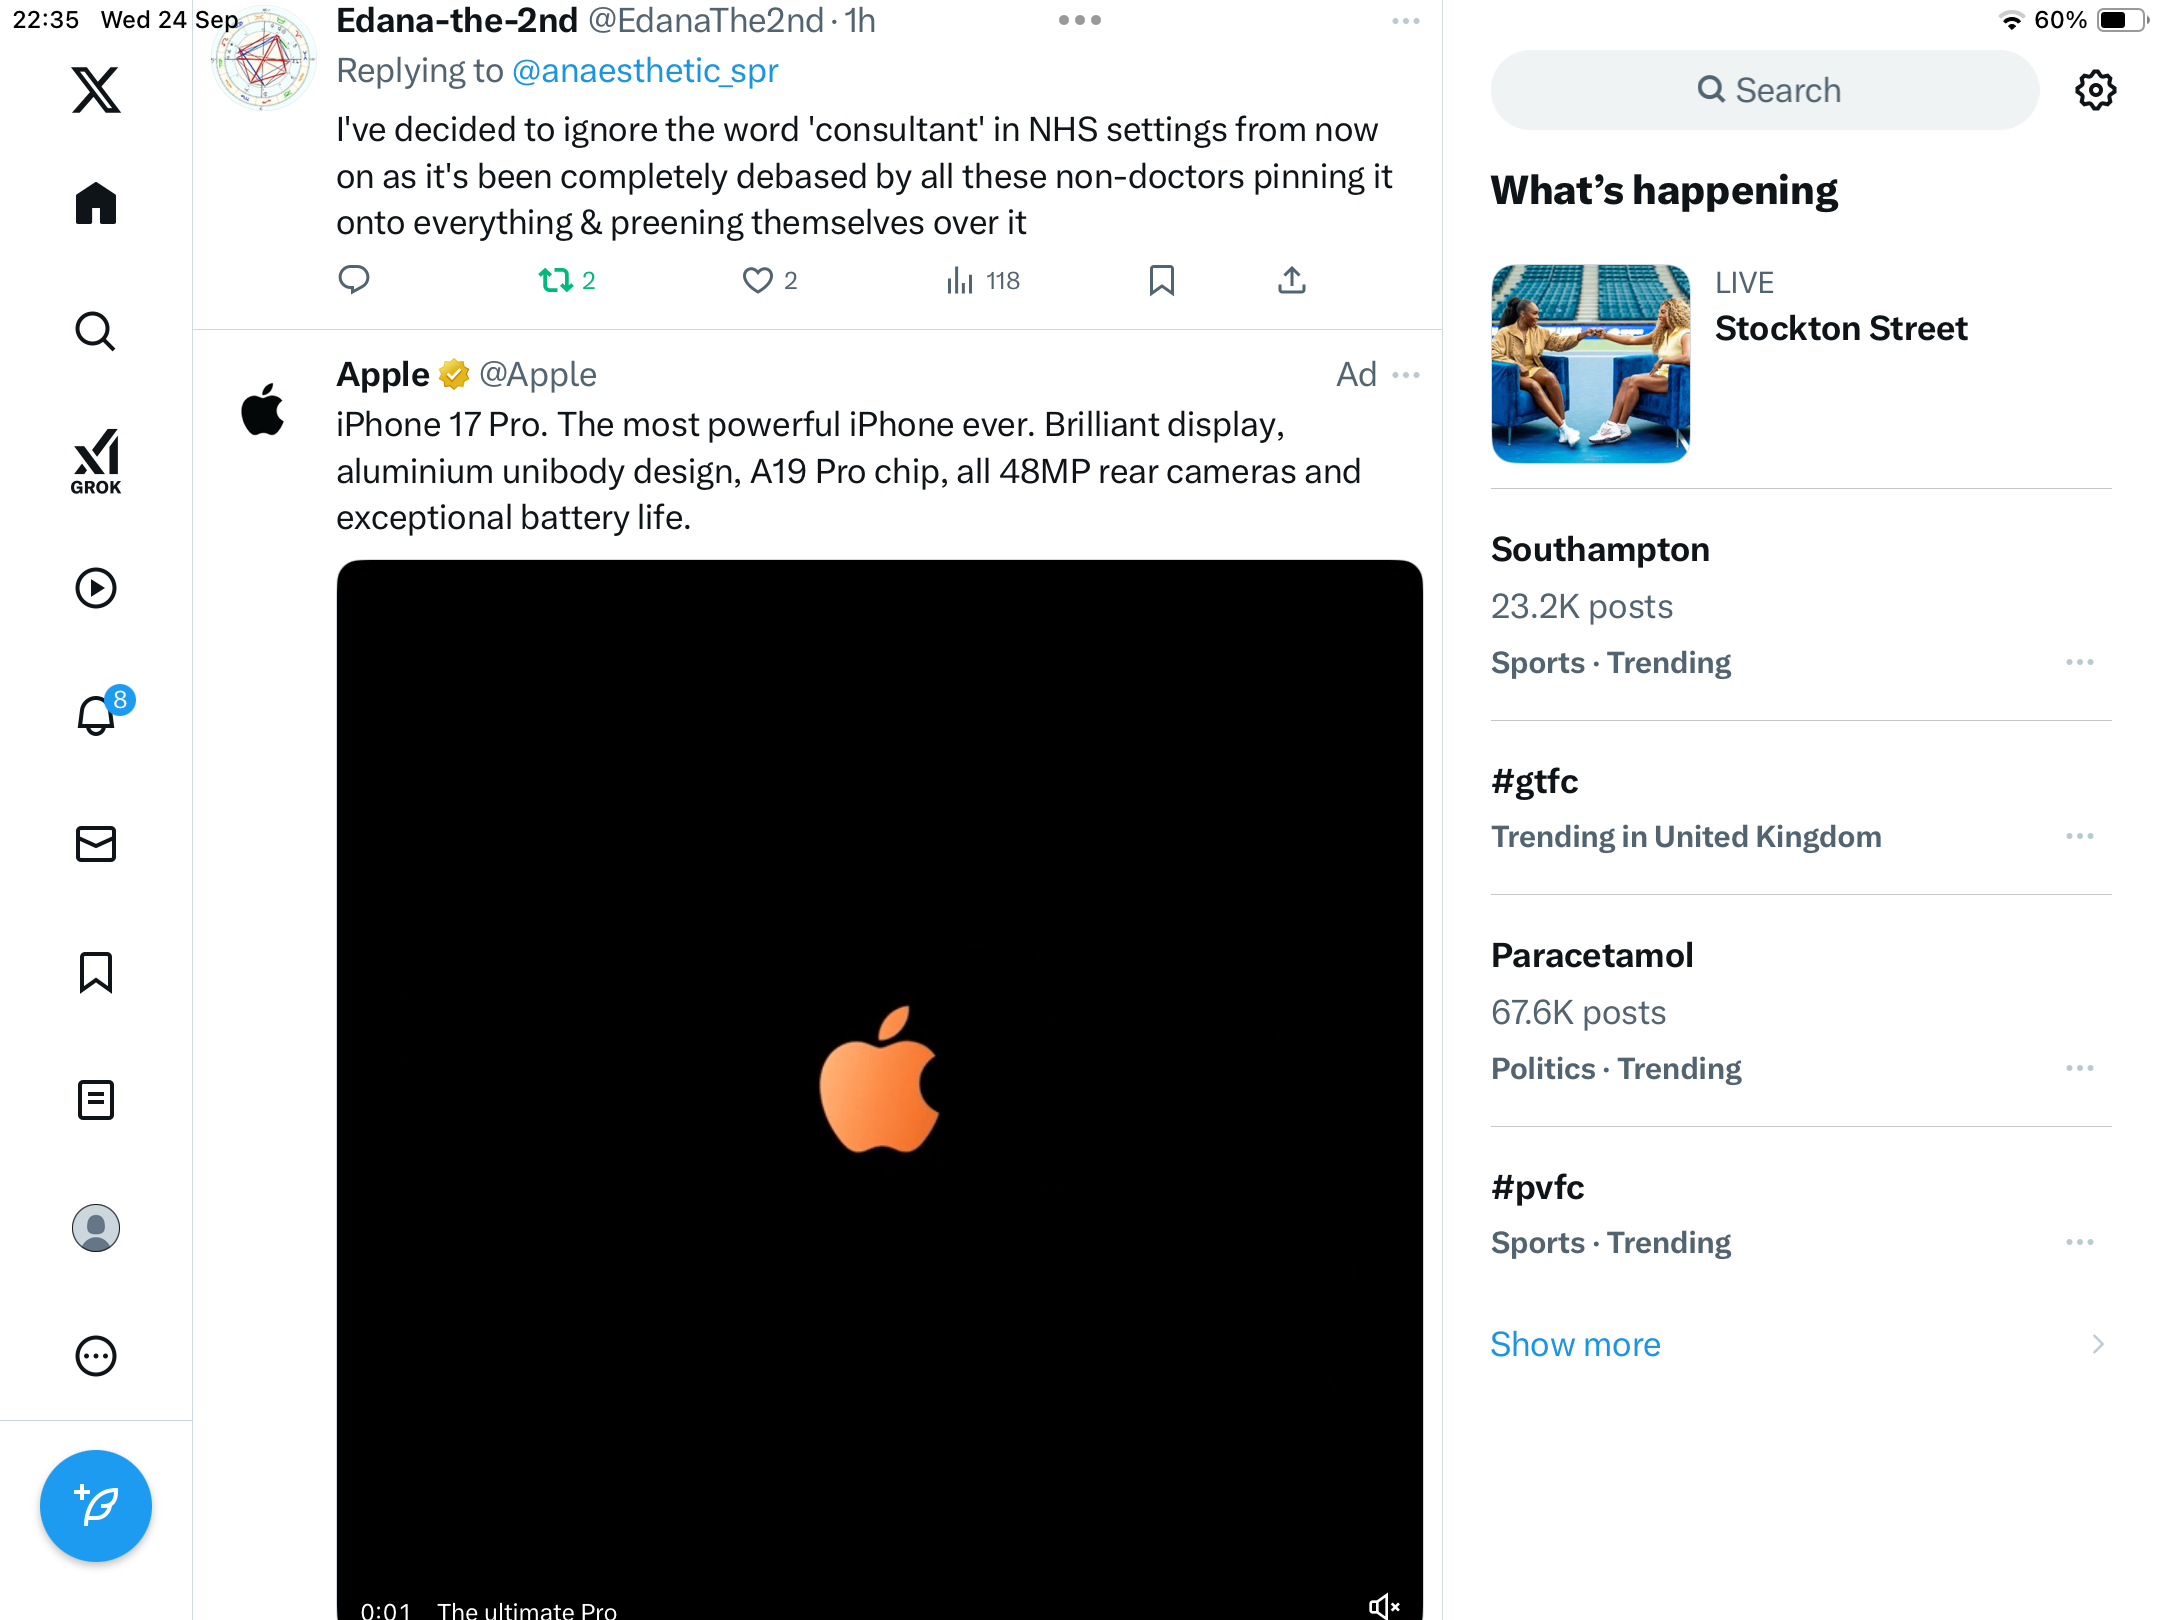
Task: Click the Search input field
Action: pos(1765,90)
